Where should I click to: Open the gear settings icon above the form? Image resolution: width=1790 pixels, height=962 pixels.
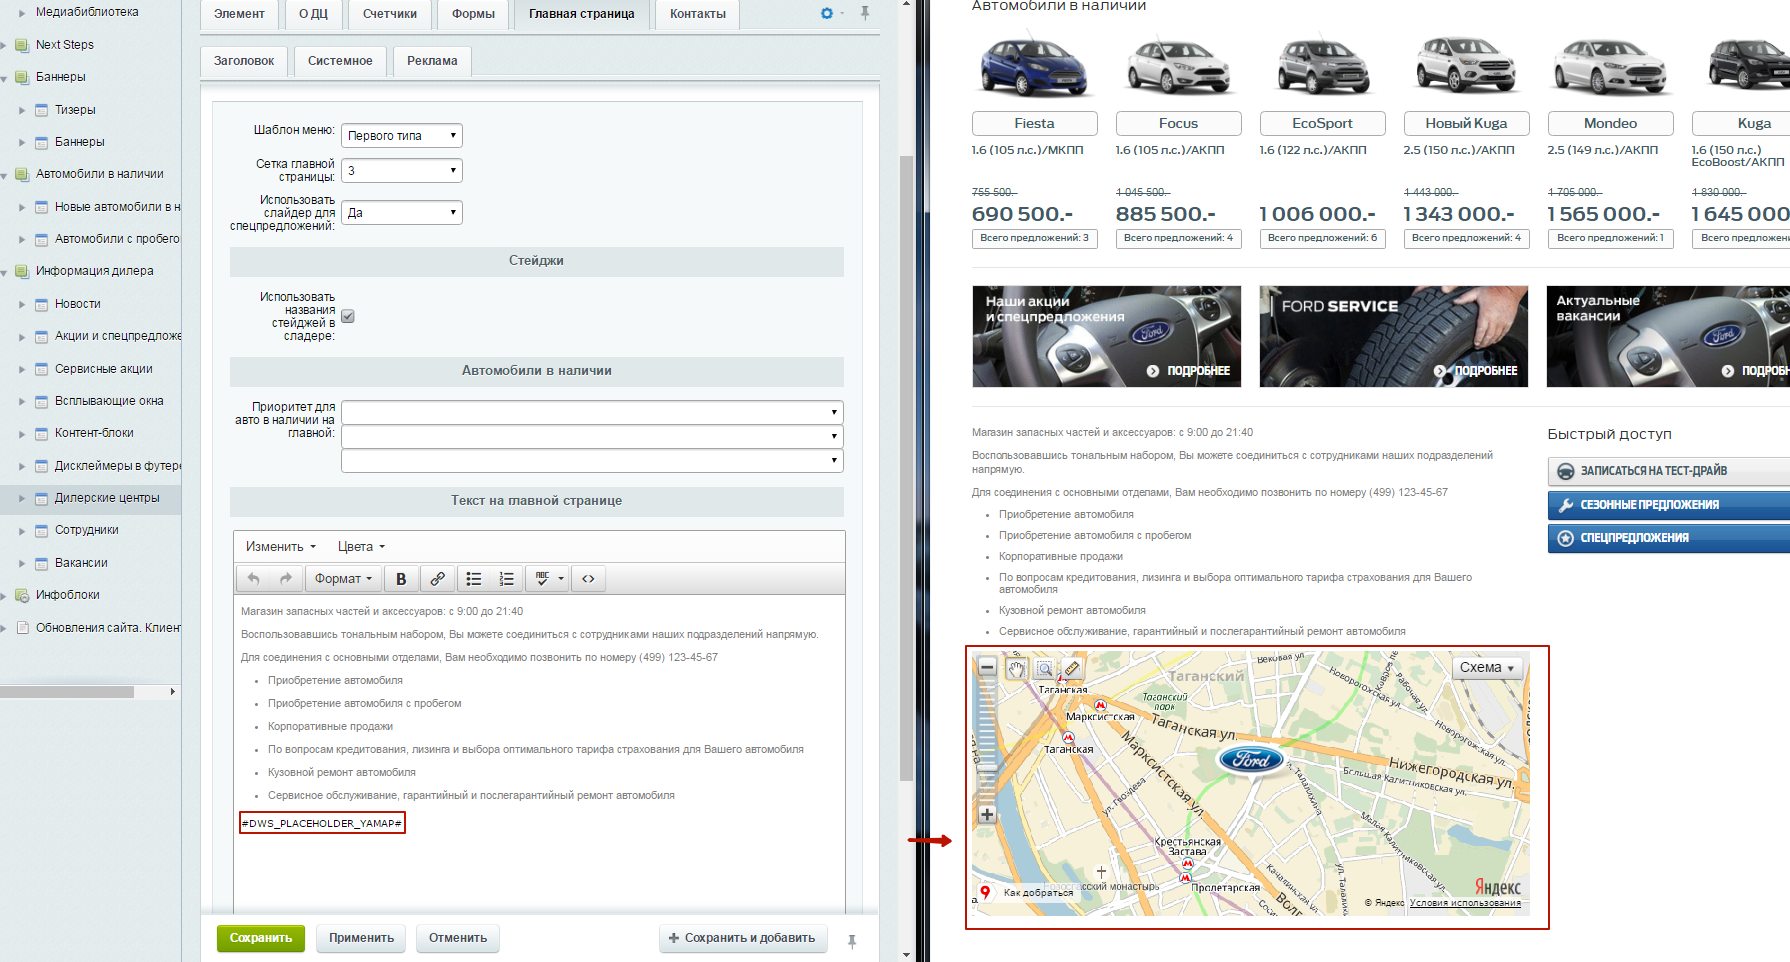pyautogui.click(x=827, y=13)
